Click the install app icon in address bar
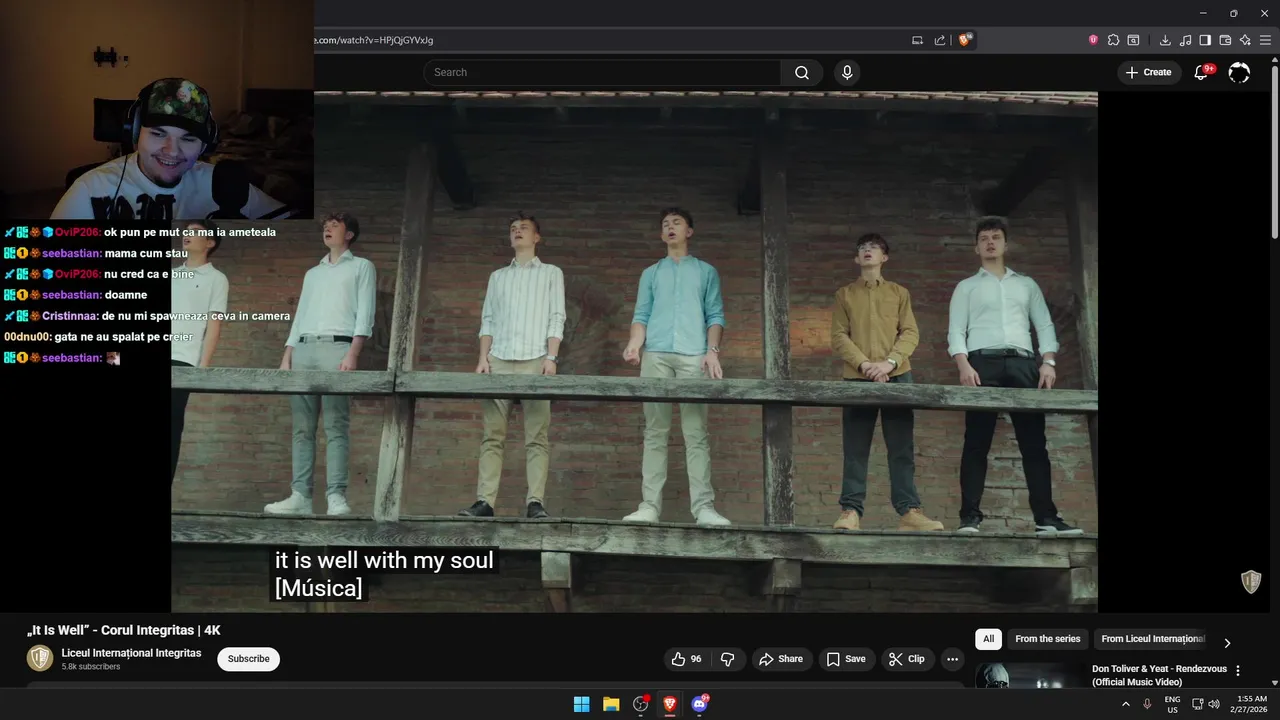 (x=917, y=40)
